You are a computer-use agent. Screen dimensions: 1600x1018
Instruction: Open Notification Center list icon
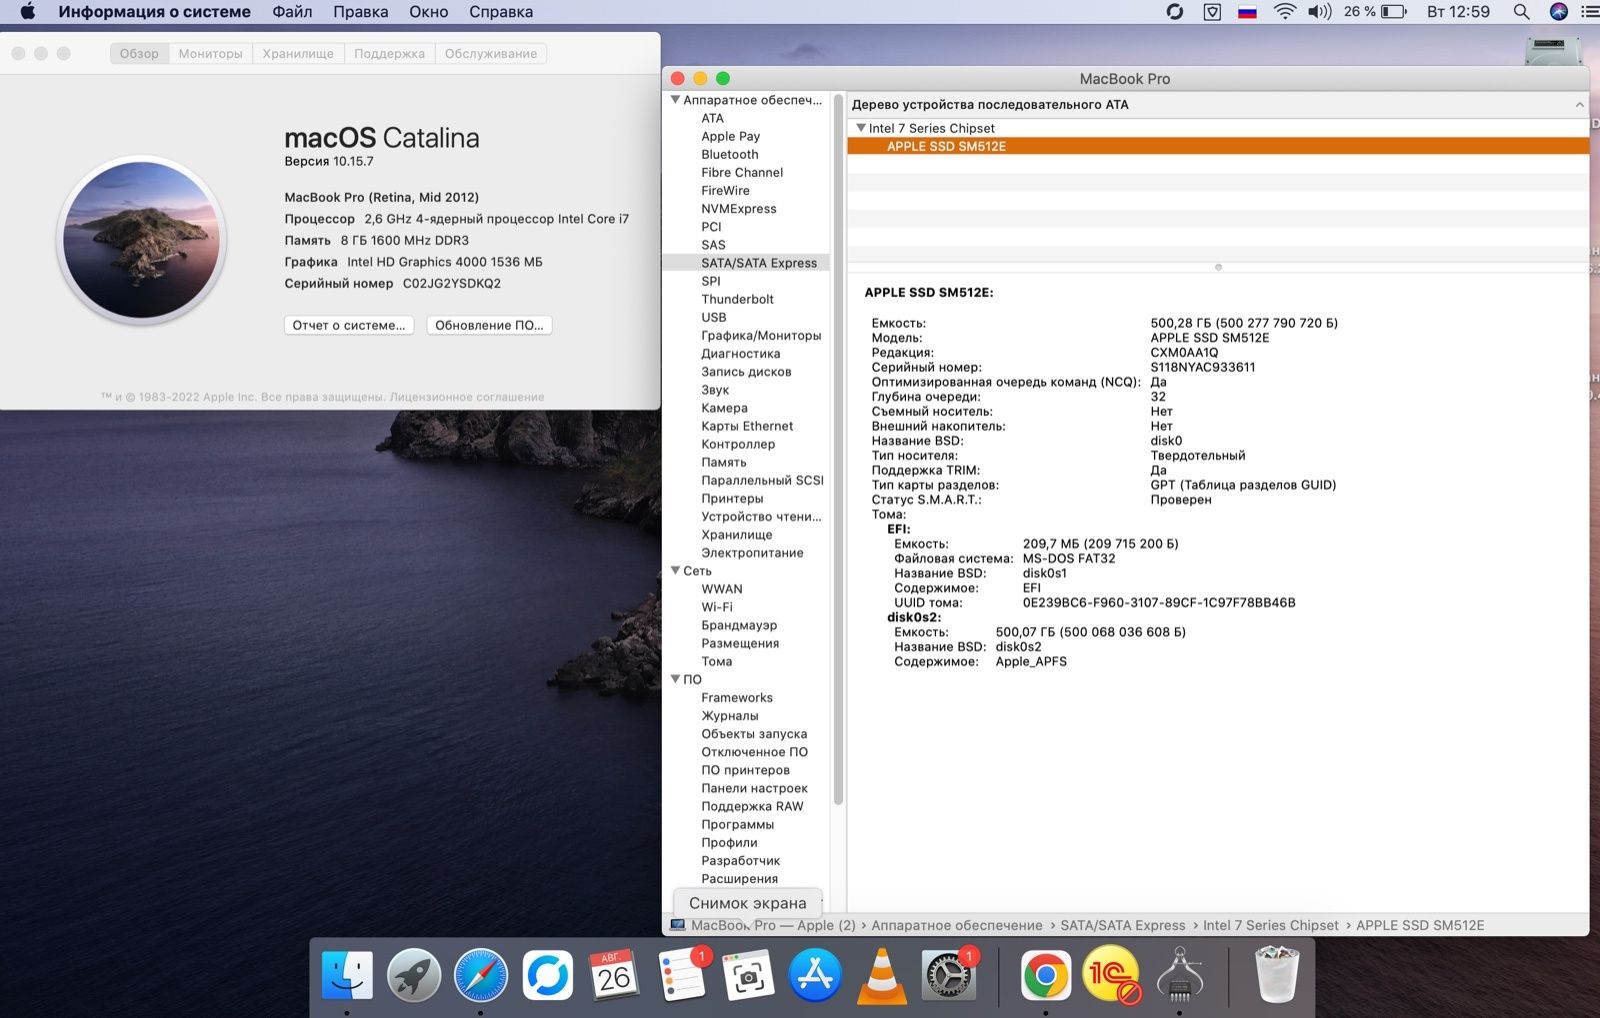[x=1589, y=12]
